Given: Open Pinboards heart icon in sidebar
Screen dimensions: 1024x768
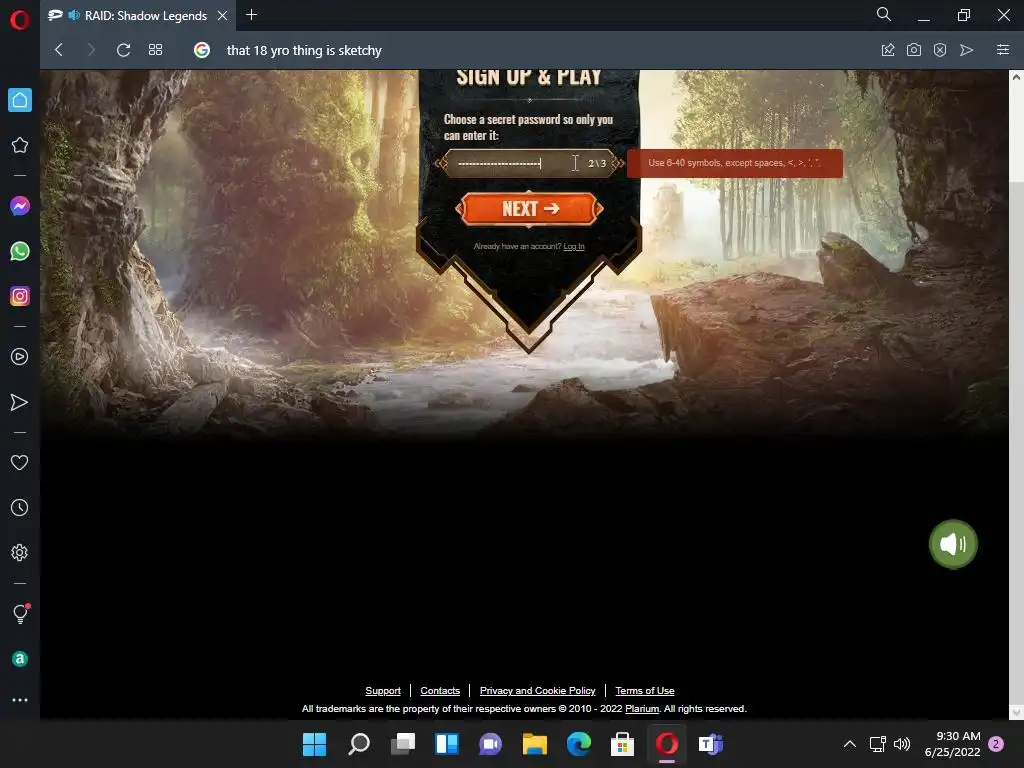Looking at the screenshot, I should 20,462.
